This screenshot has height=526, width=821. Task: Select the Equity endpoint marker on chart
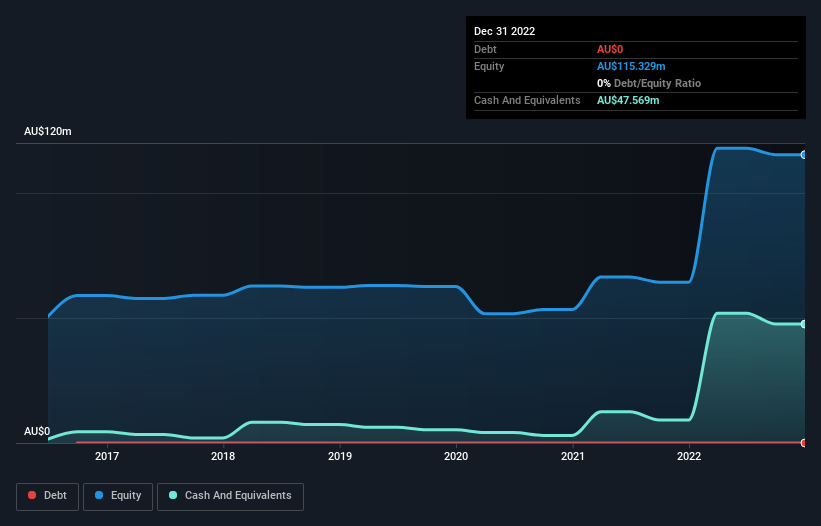pyautogui.click(x=804, y=155)
